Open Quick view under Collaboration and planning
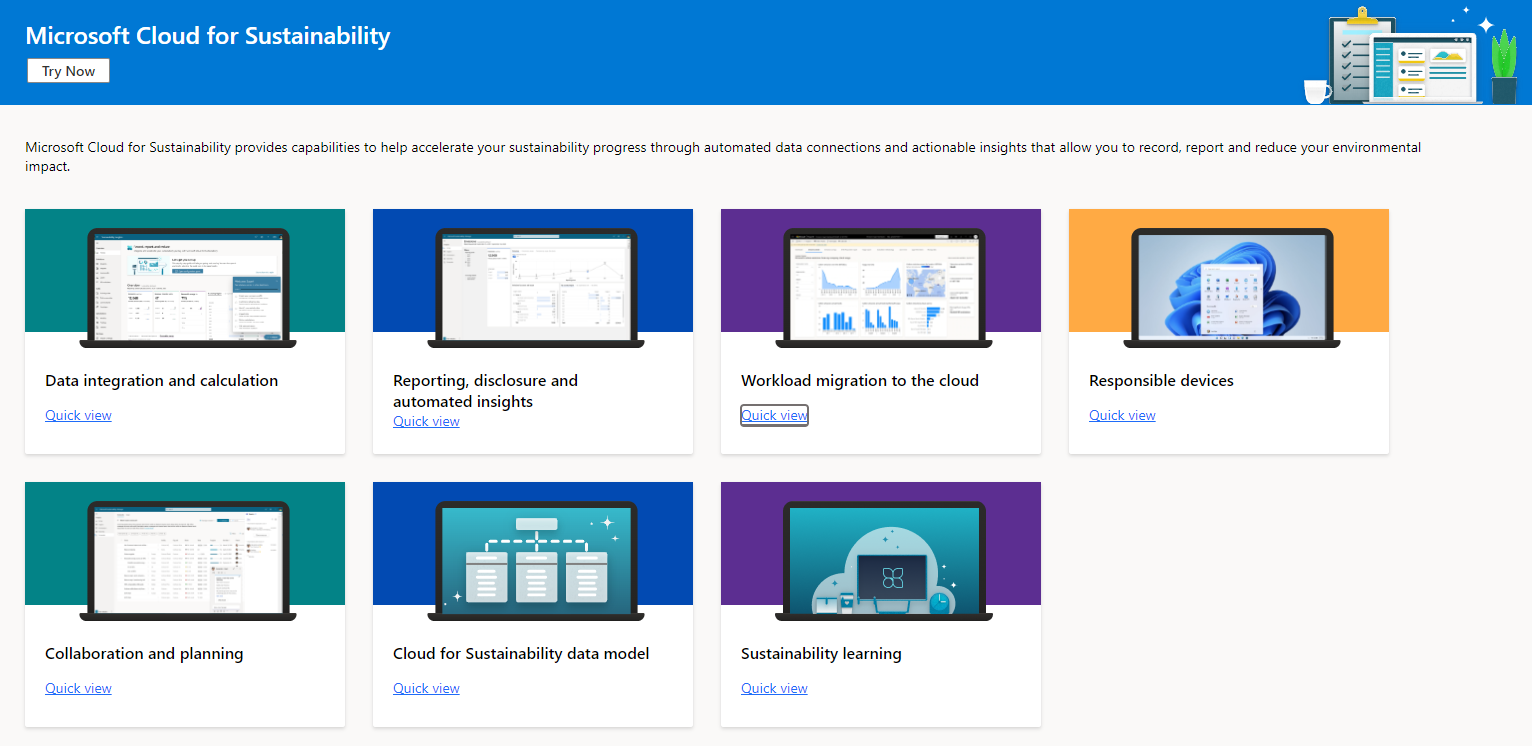 tap(78, 687)
